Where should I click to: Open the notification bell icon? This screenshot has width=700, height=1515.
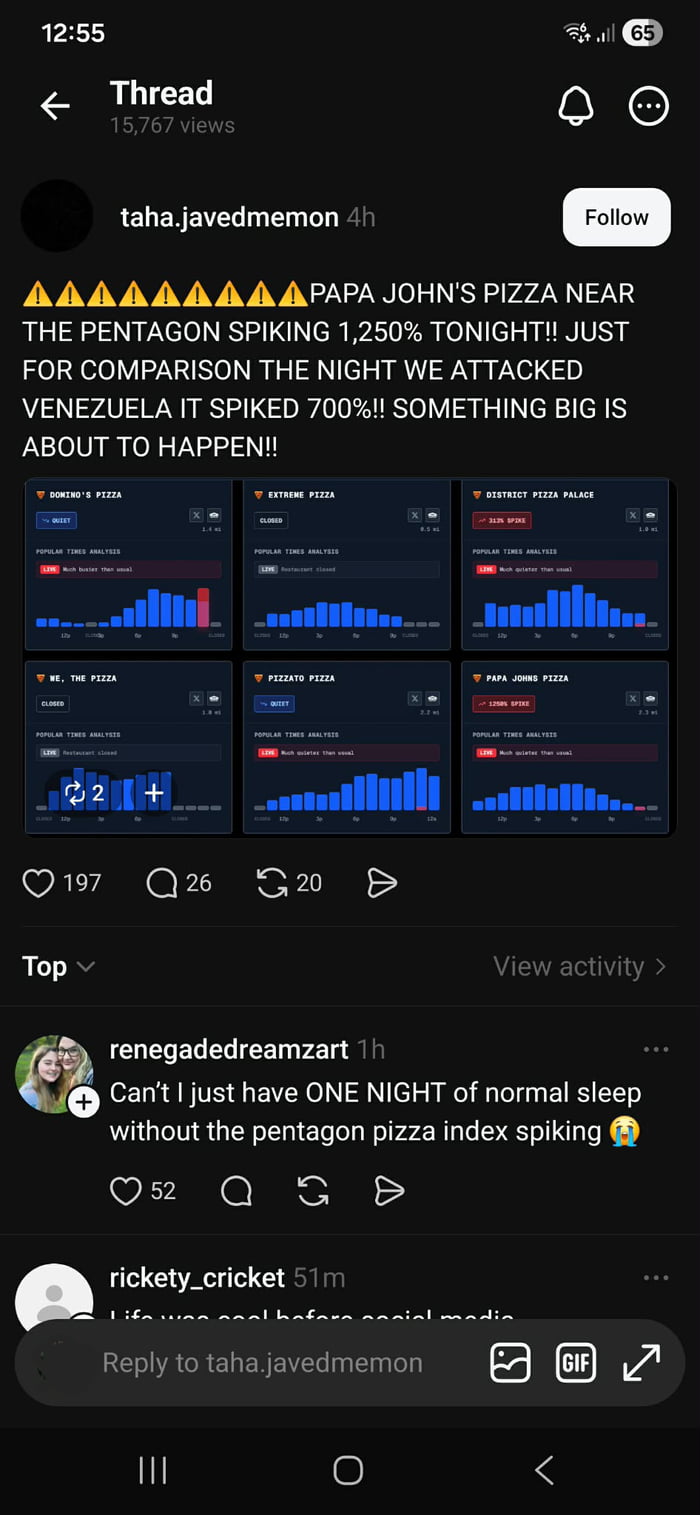tap(577, 105)
